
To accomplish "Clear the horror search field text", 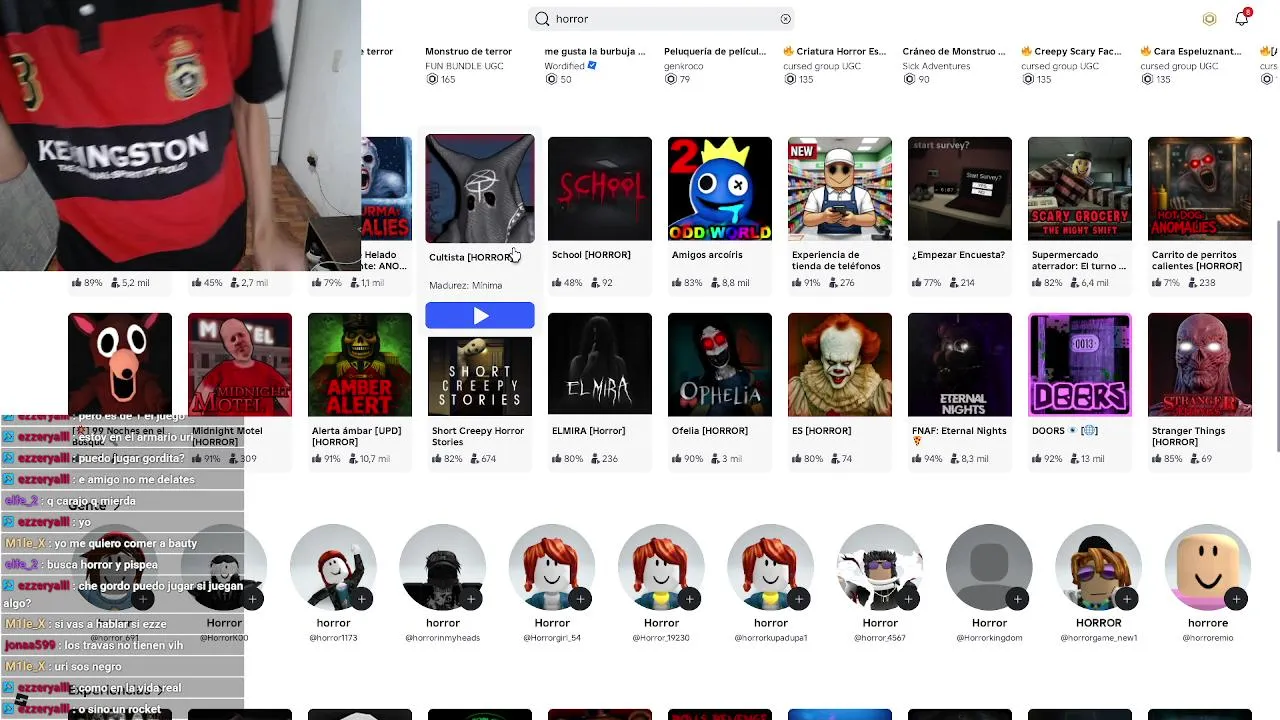I will click(x=785, y=19).
